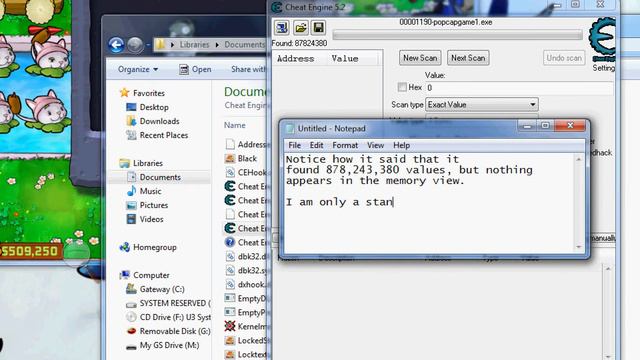Viewport: 640px width, 360px height.
Task: Open My GS Drive (M:)
Action: point(169,345)
